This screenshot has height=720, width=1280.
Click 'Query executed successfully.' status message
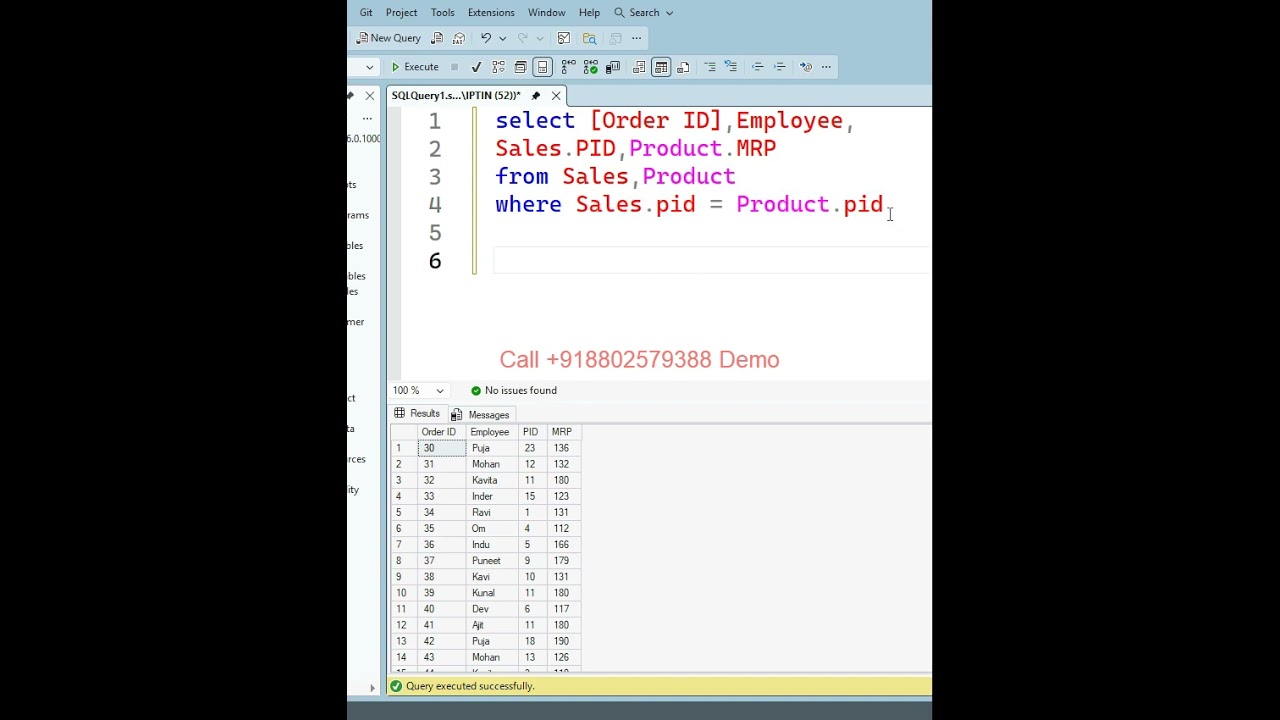(470, 687)
